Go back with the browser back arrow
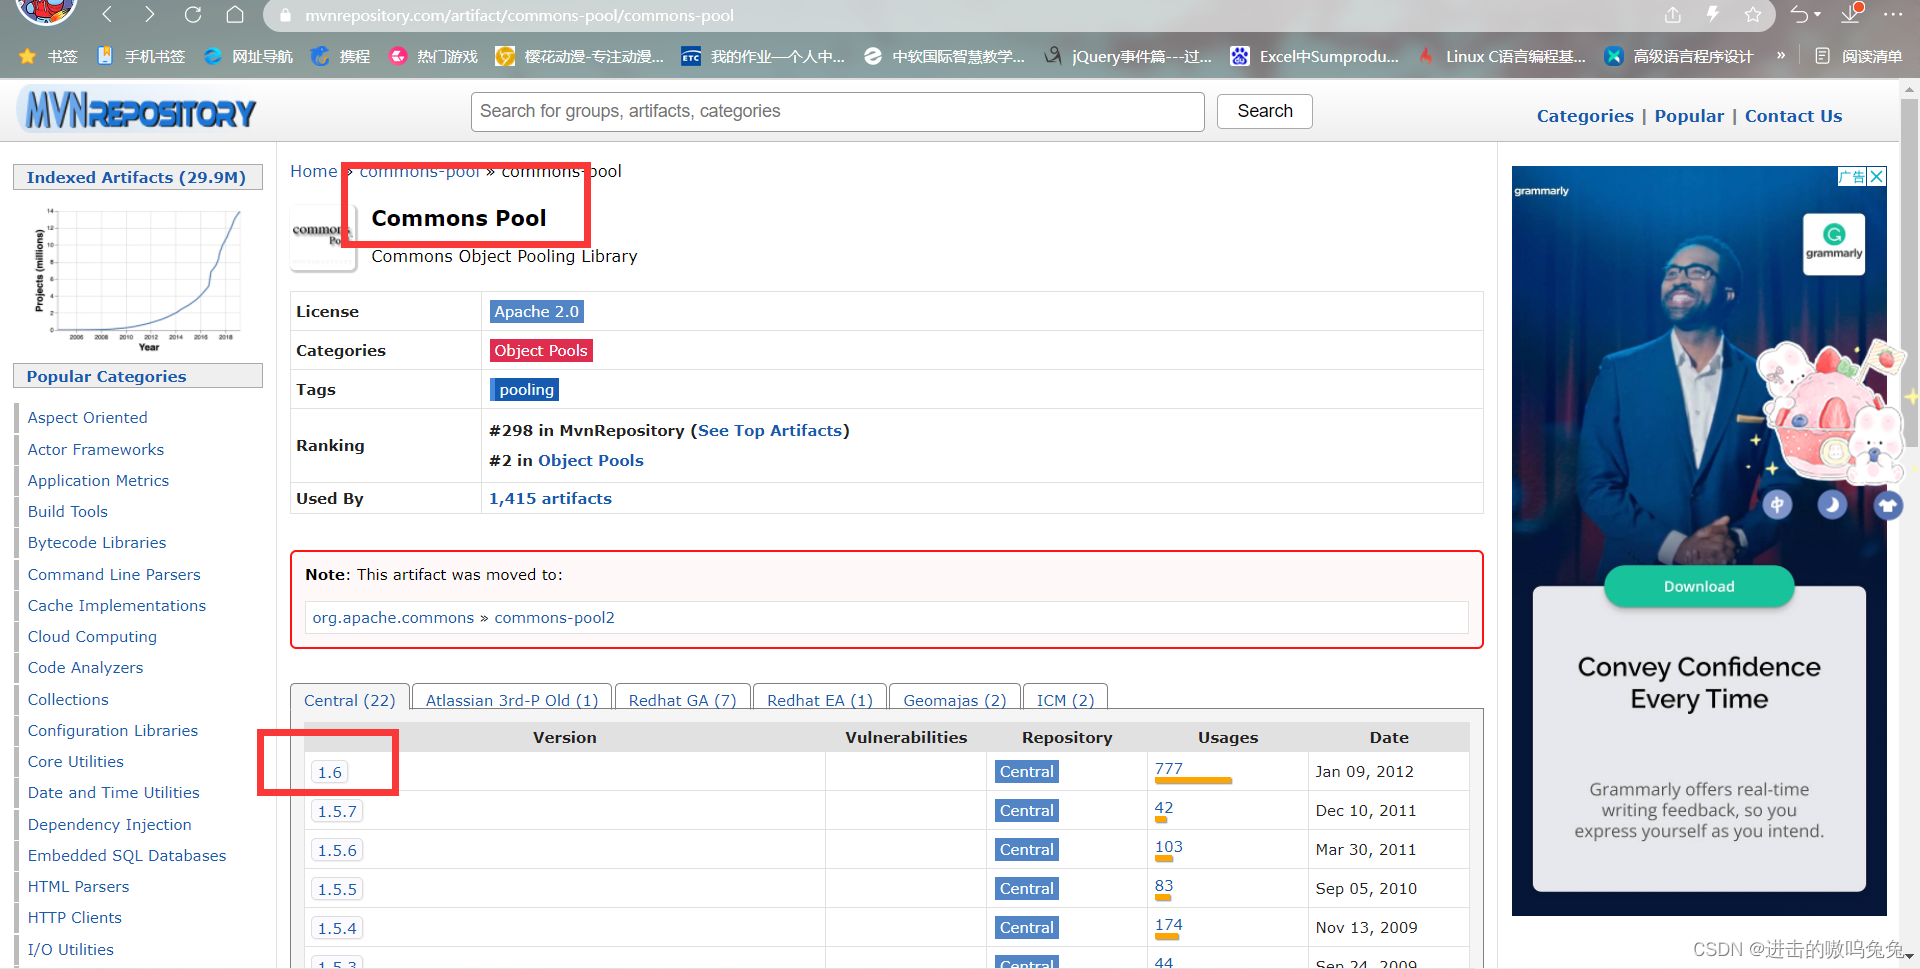Image resolution: width=1920 pixels, height=969 pixels. 107,14
